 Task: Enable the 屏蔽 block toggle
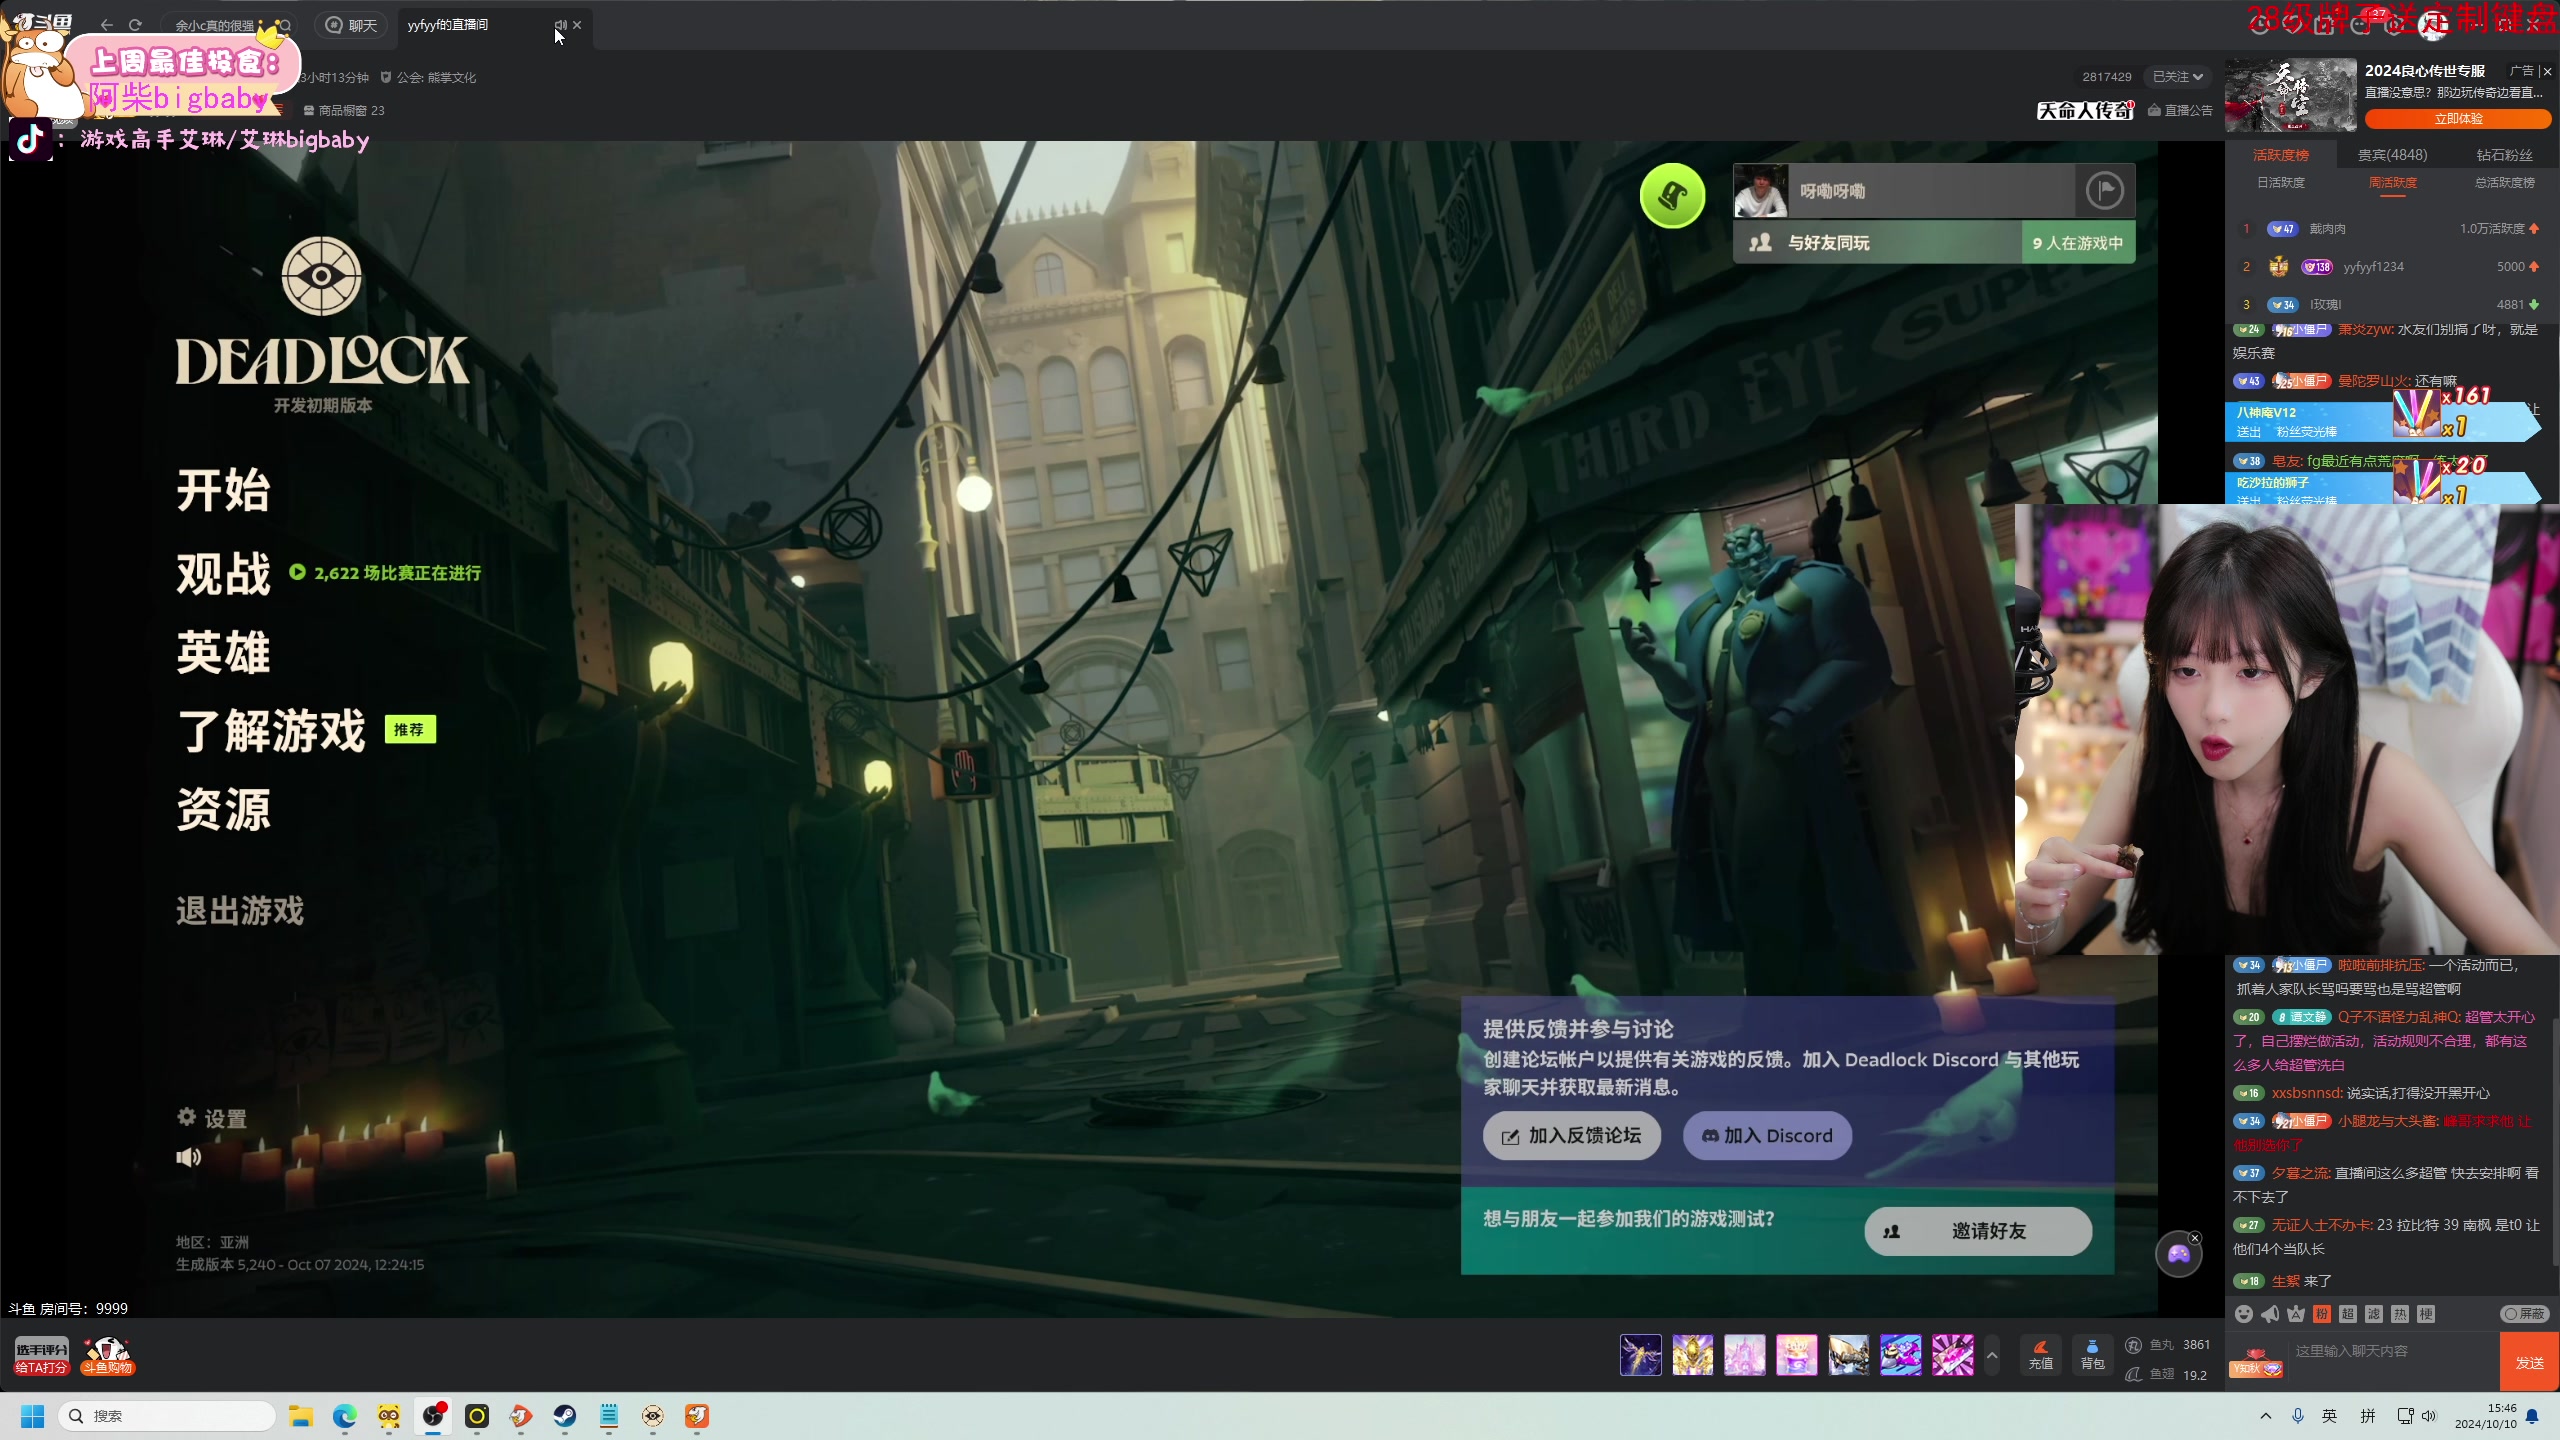pos(2525,1314)
